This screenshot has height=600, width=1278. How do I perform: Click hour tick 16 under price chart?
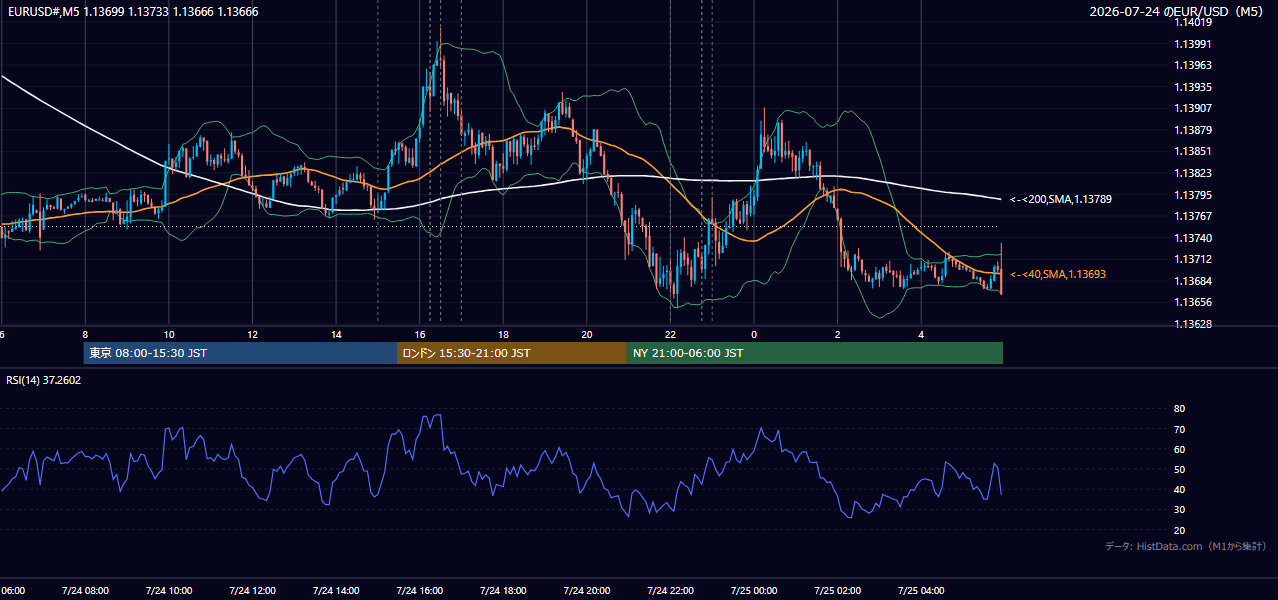[420, 334]
